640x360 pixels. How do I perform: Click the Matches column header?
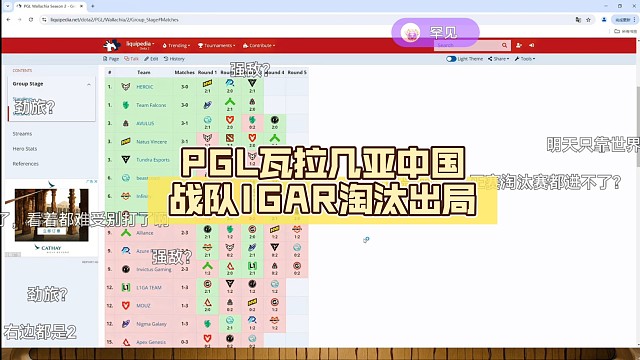(184, 72)
